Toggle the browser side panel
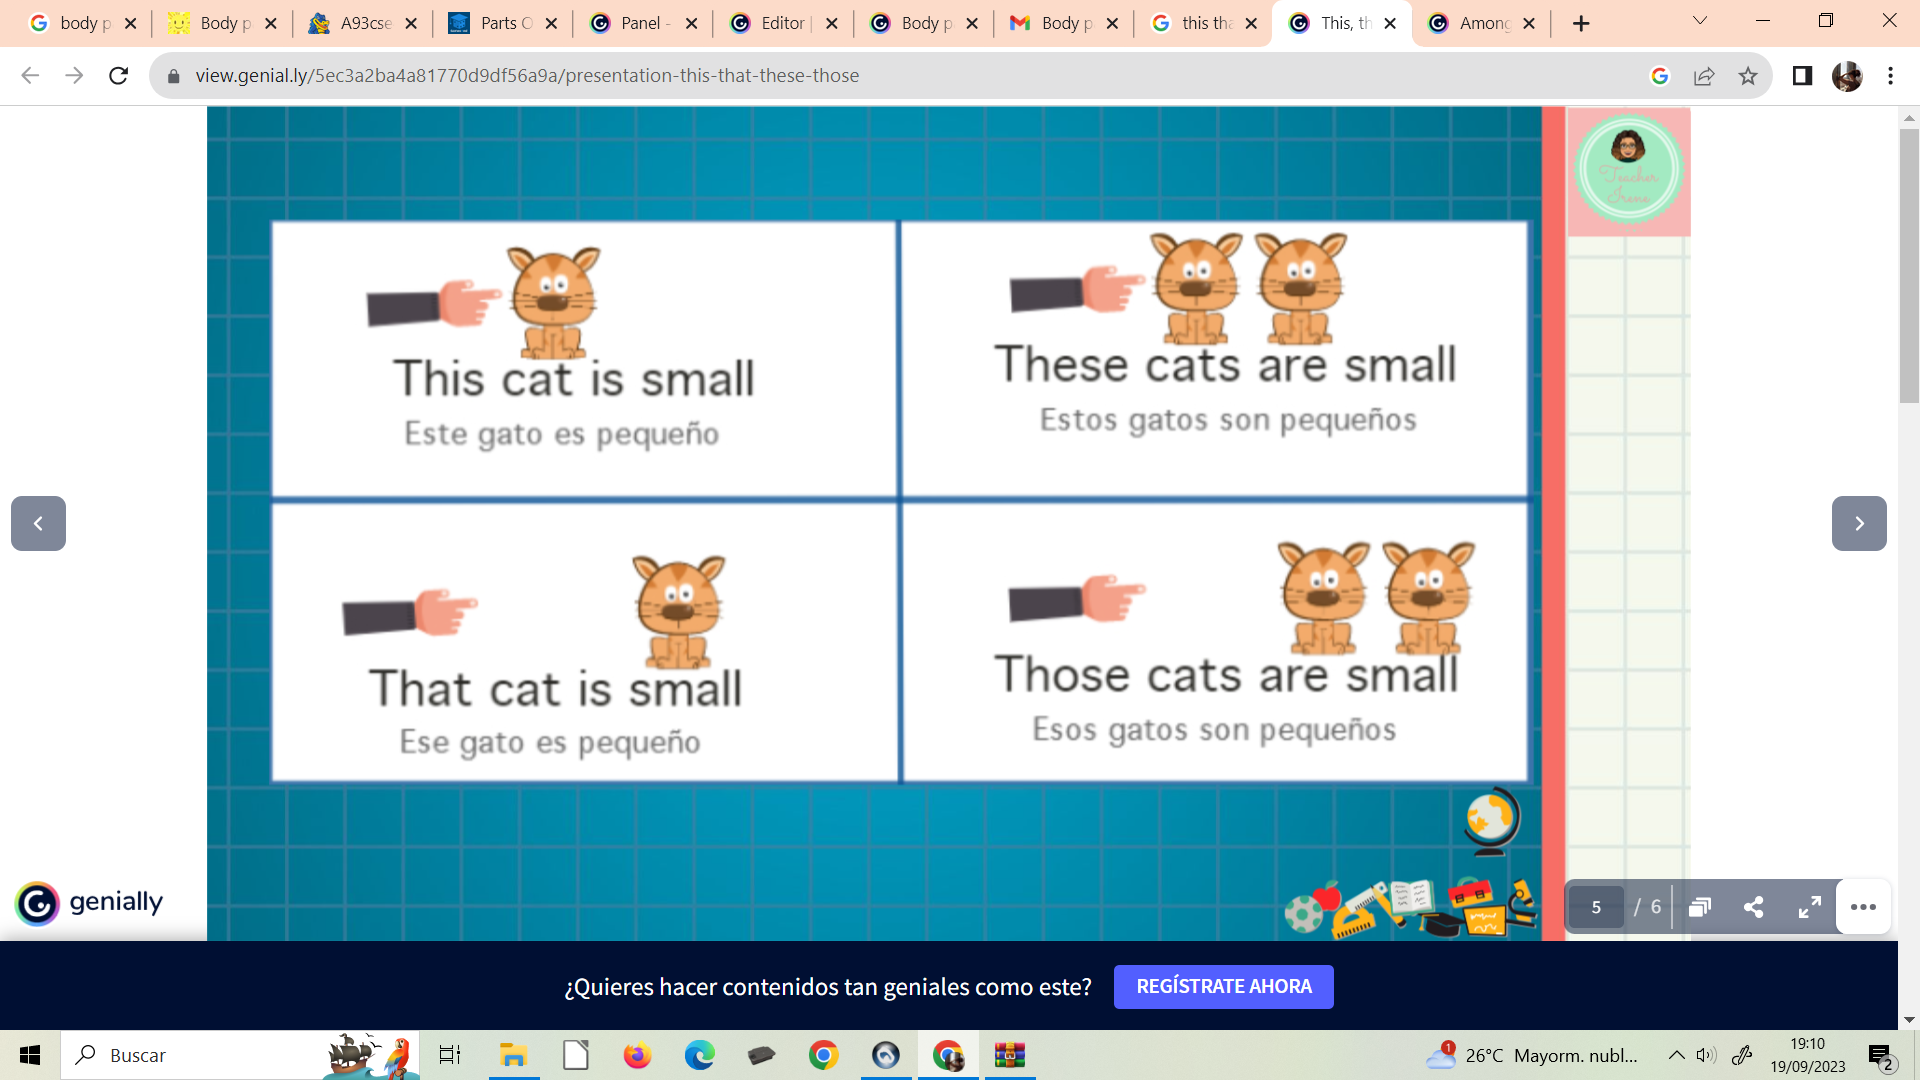 (1802, 76)
